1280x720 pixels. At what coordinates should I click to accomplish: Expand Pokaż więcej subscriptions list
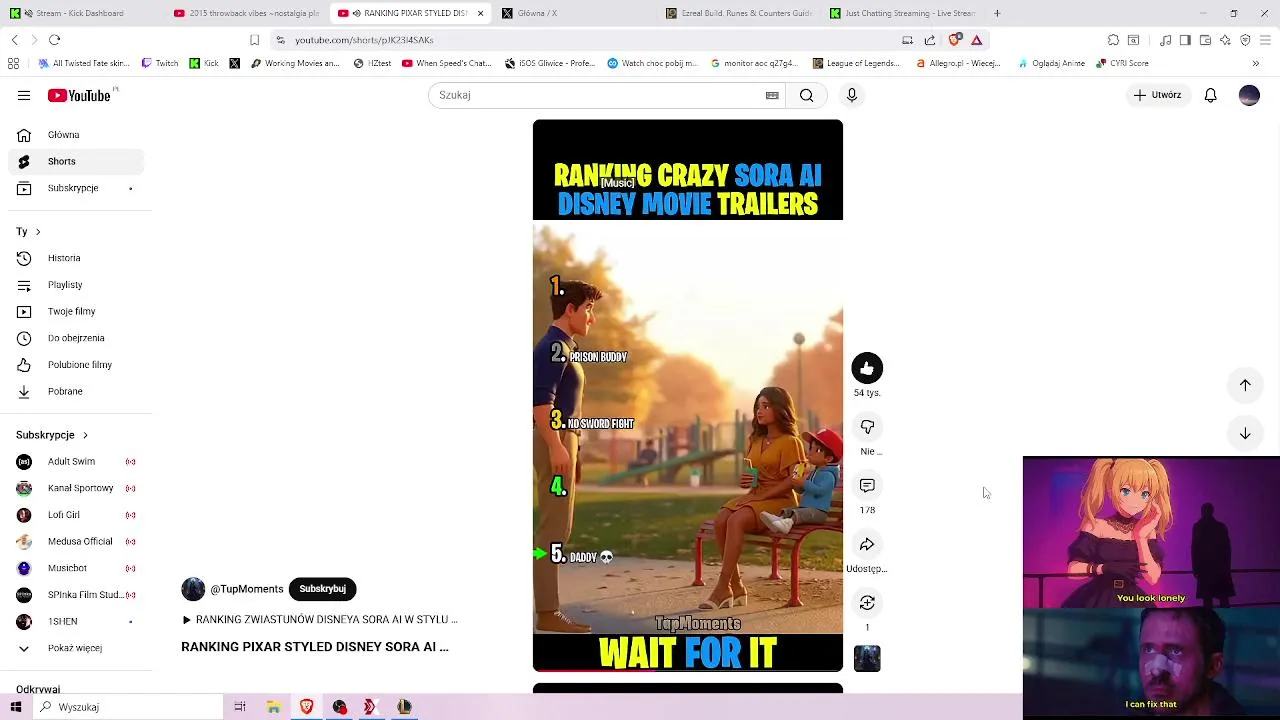click(76, 648)
